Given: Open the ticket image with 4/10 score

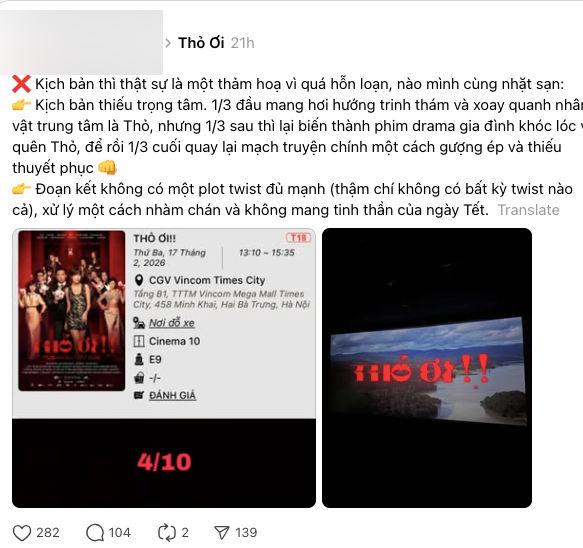Looking at the screenshot, I should click(x=164, y=368).
